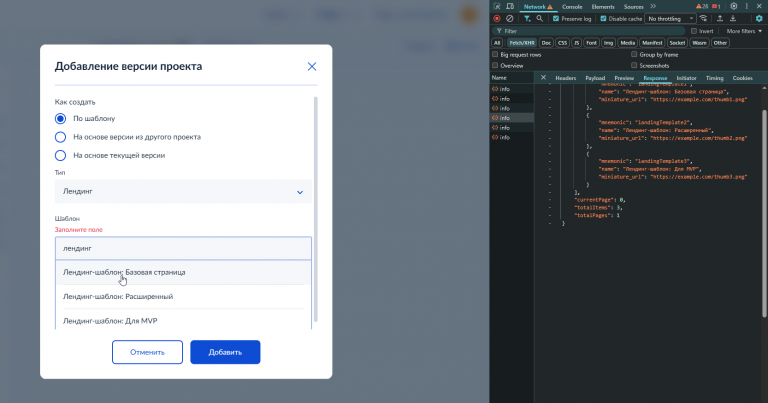
Task: Uncheck Preserve log checkbox
Action: click(556, 19)
